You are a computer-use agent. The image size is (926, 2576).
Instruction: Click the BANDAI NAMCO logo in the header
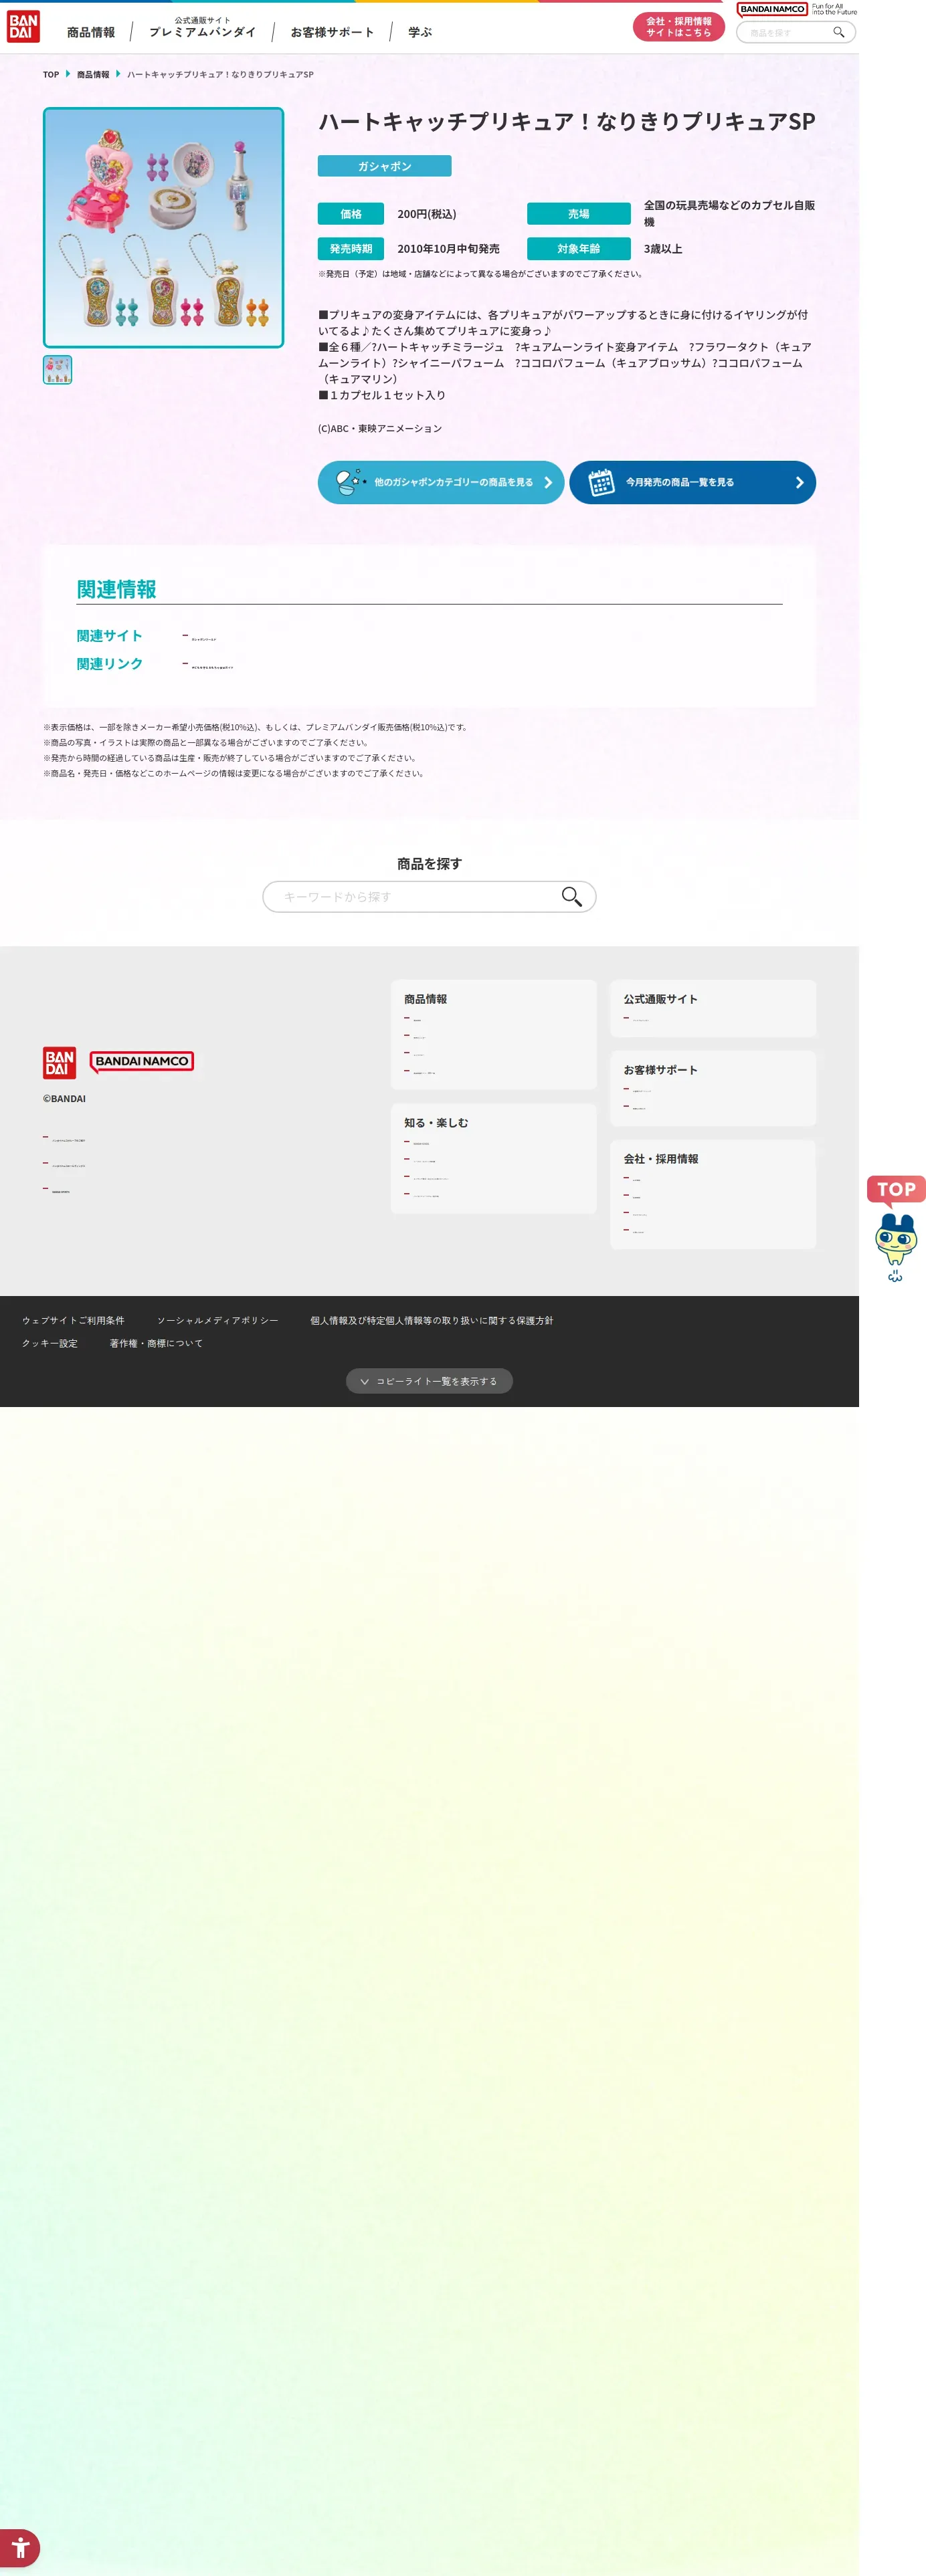coord(771,9)
